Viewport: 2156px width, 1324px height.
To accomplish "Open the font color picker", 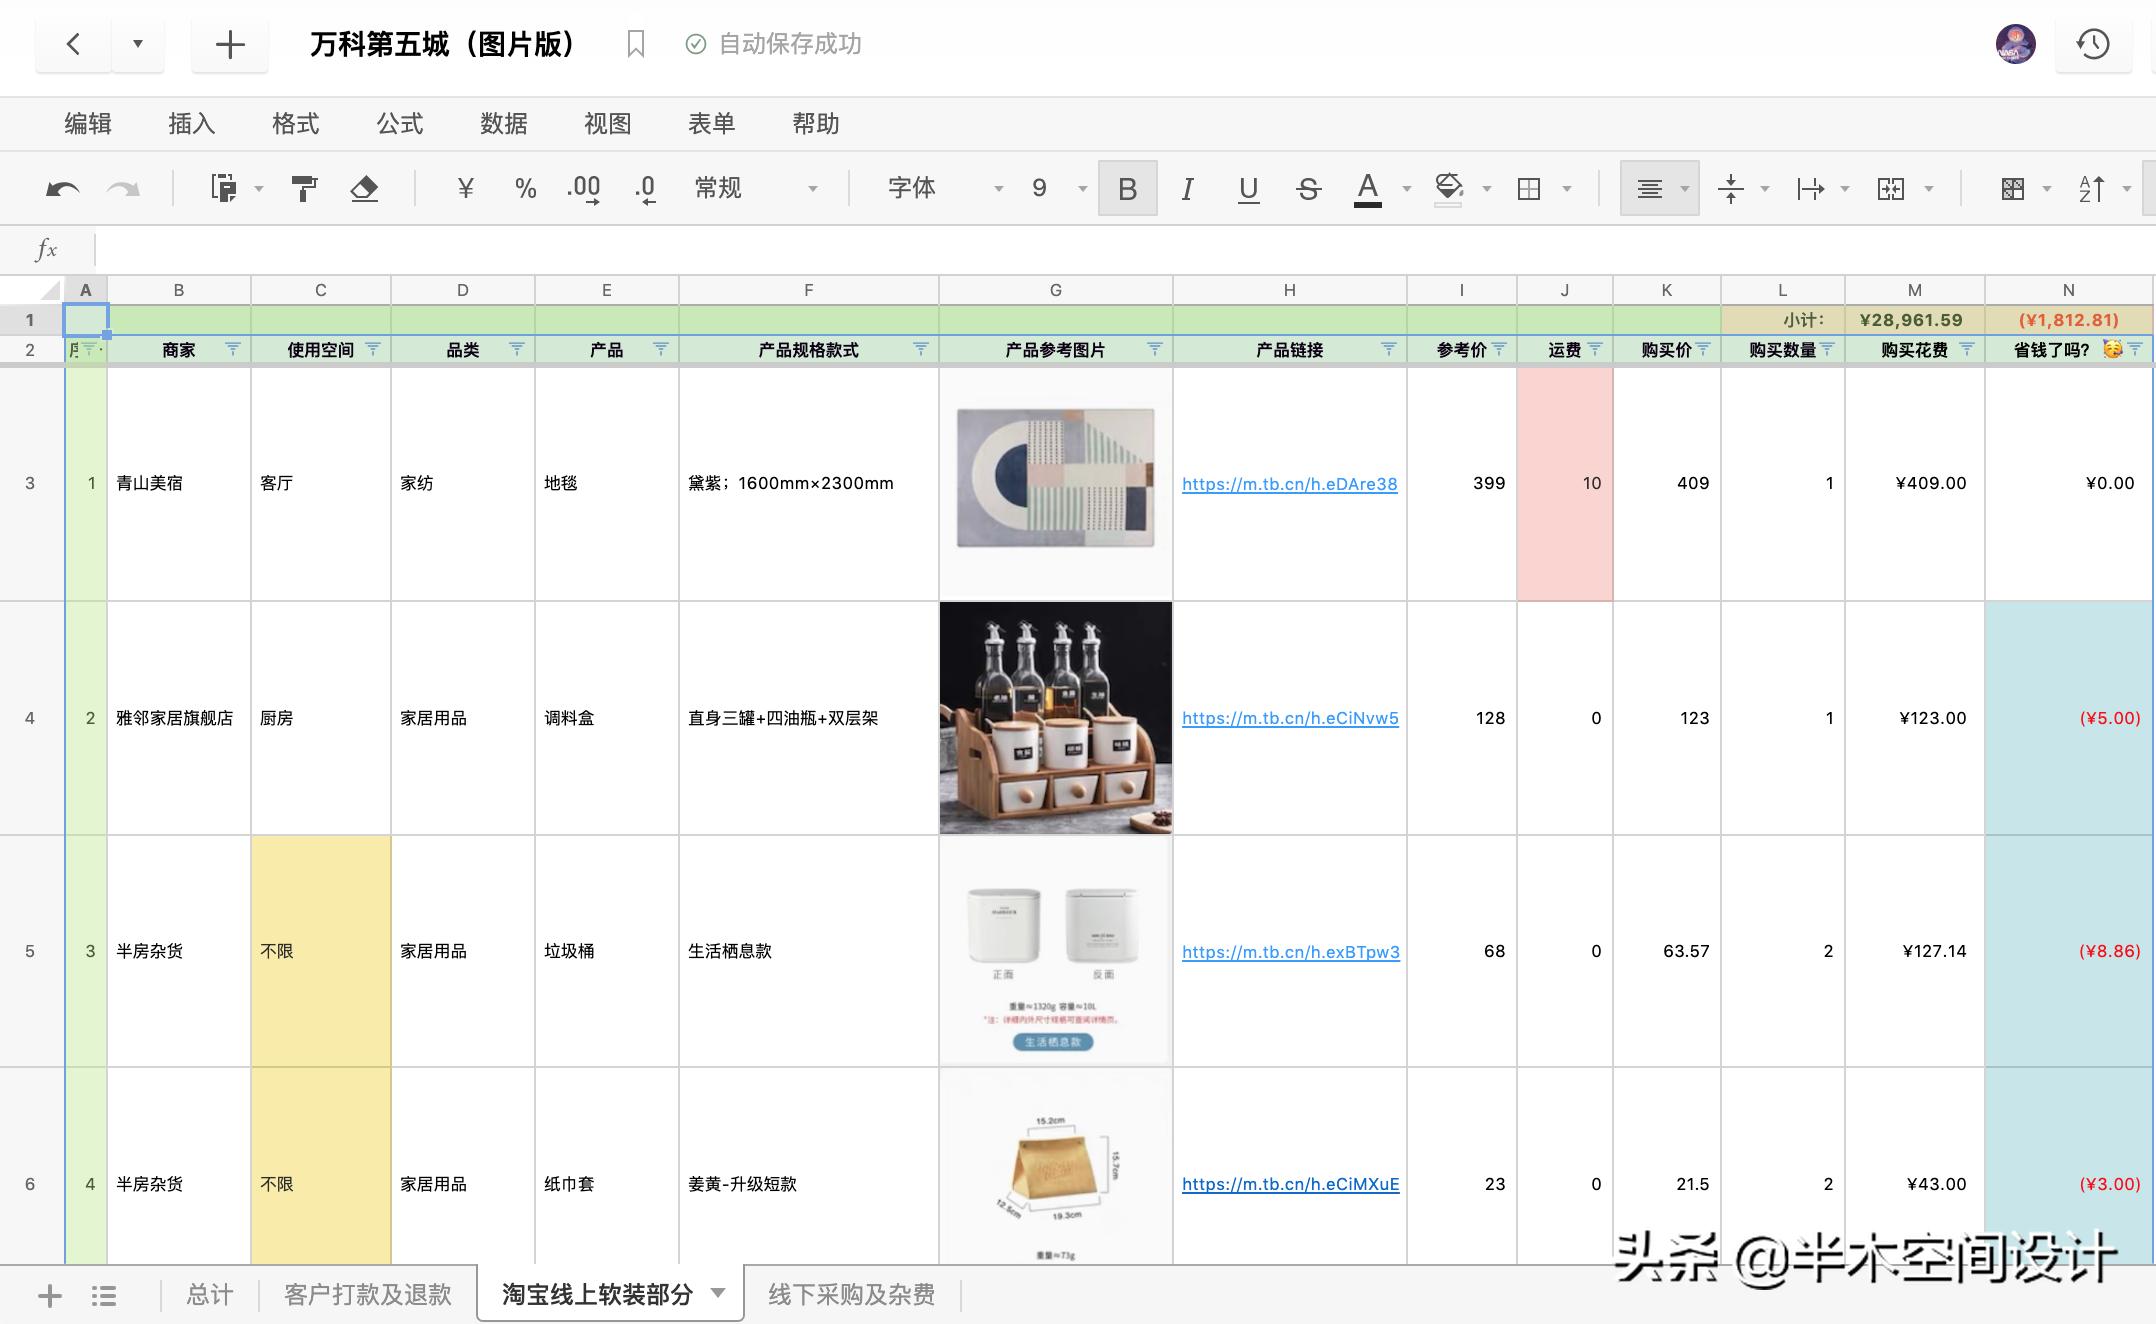I will tap(1370, 188).
